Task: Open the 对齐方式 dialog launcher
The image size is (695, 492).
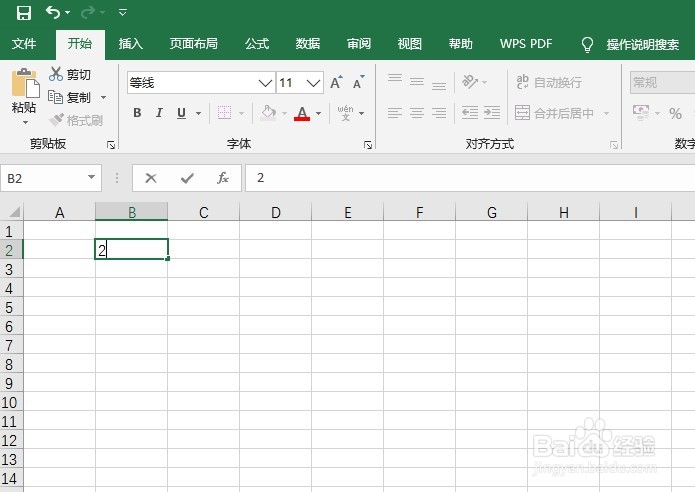Action: (x=614, y=145)
